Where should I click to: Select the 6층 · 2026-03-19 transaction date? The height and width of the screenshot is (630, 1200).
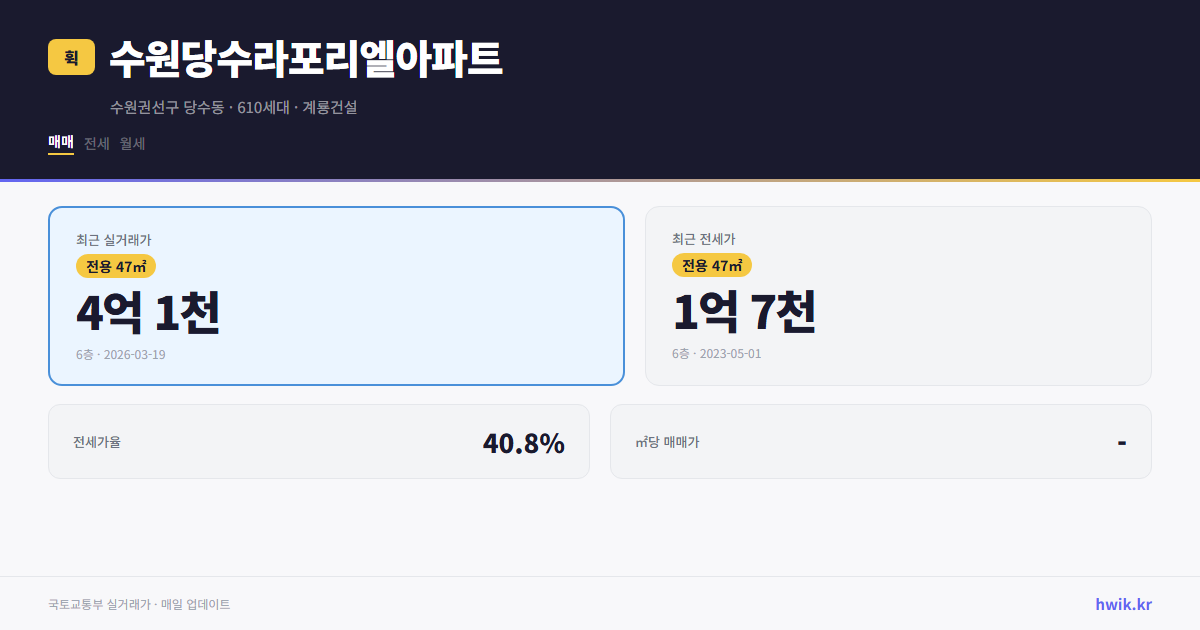(x=122, y=354)
